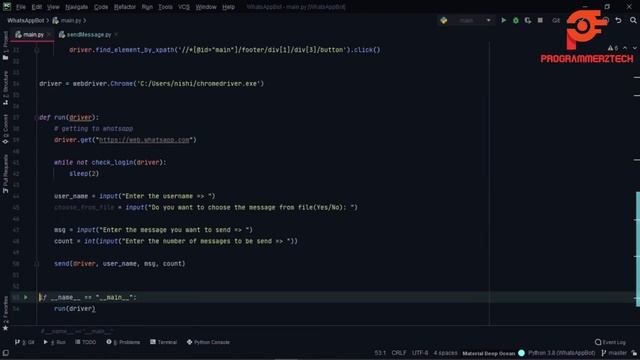Click the 'Enter the username' input line
This screenshot has width=640, height=360.
coord(135,196)
